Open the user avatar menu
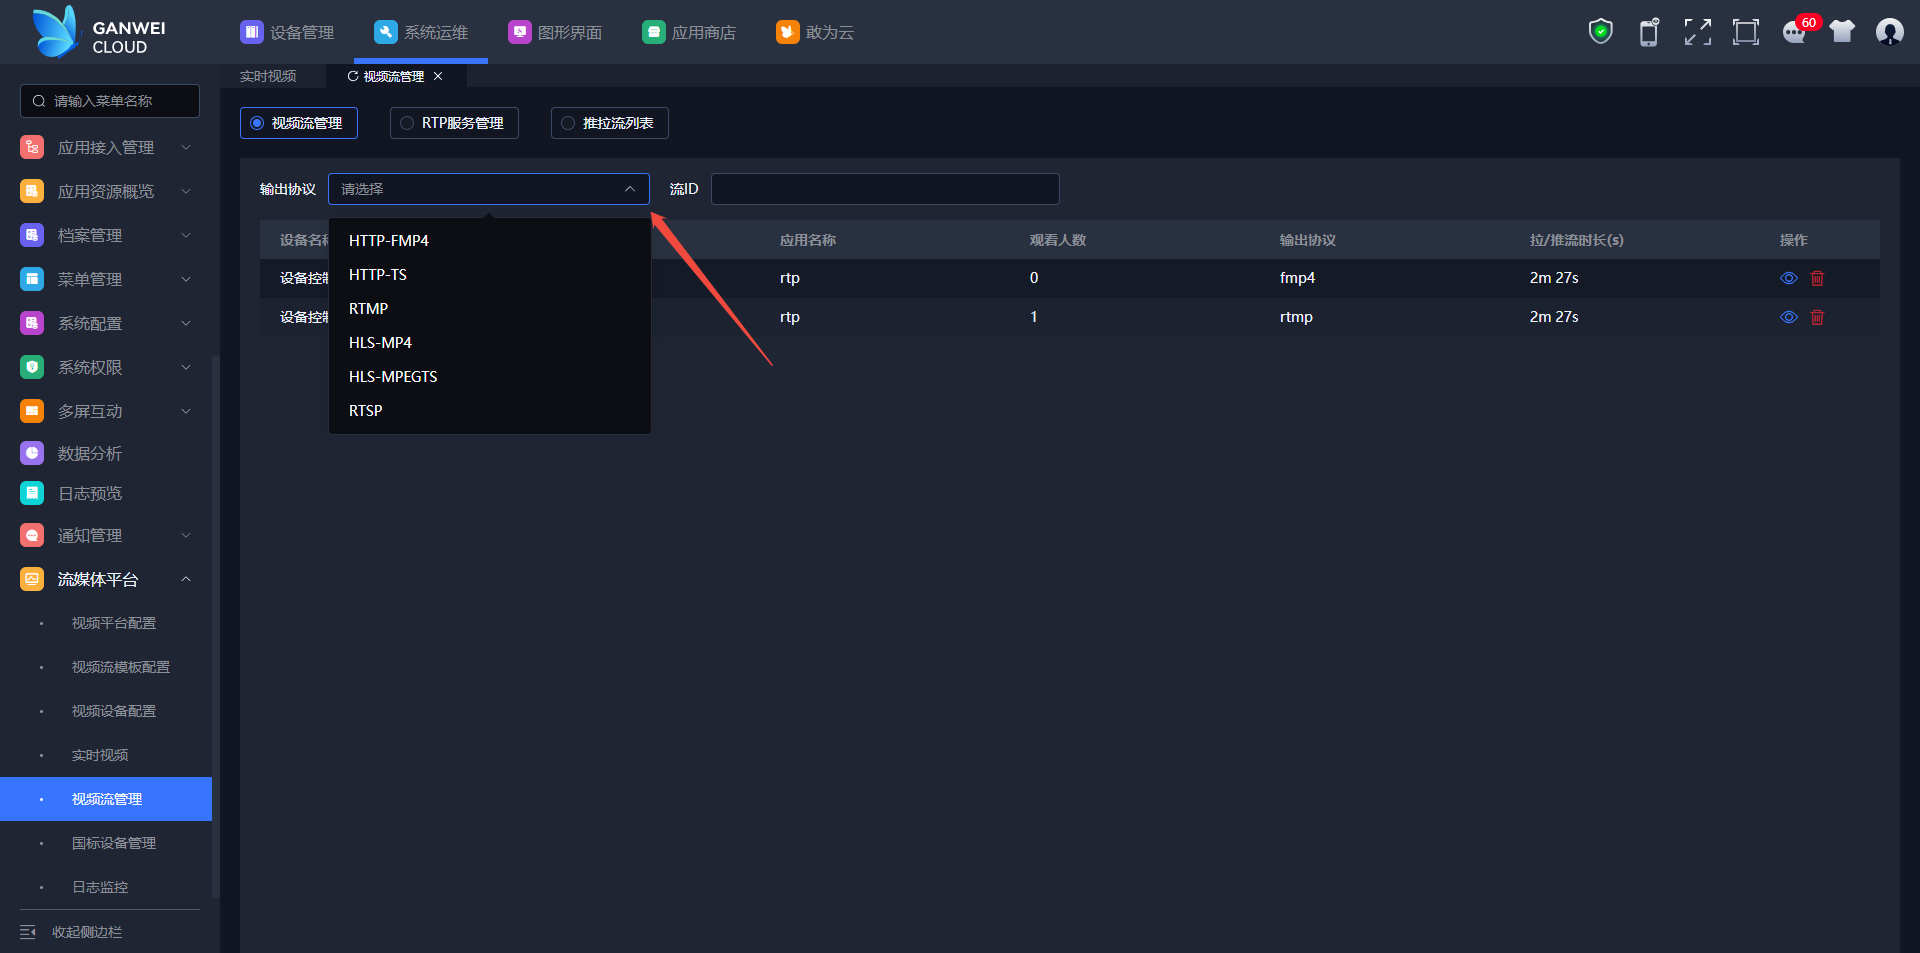The height and width of the screenshot is (953, 1920). [1890, 32]
